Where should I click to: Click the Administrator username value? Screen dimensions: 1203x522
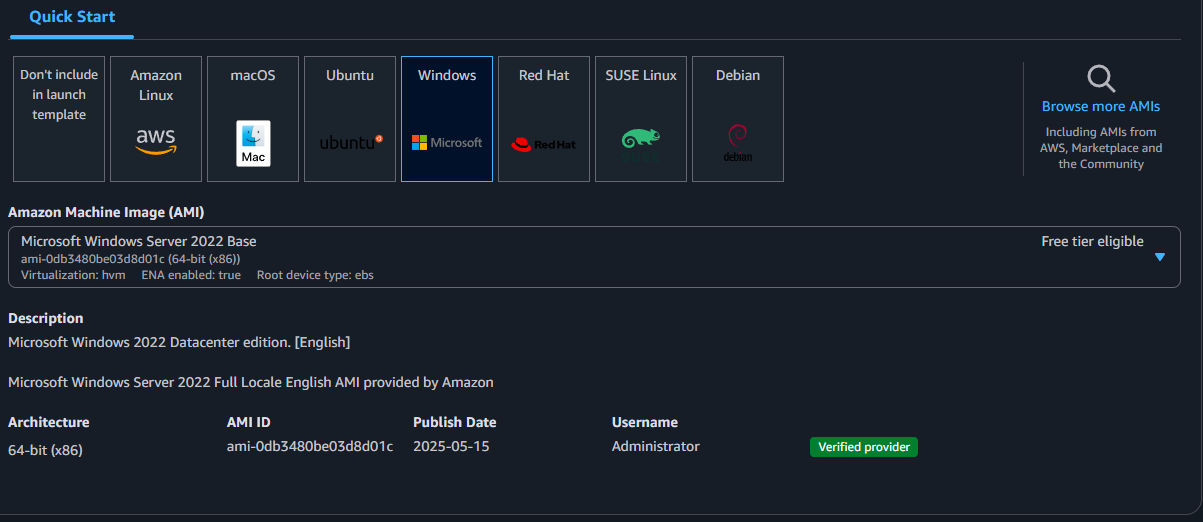(x=655, y=446)
